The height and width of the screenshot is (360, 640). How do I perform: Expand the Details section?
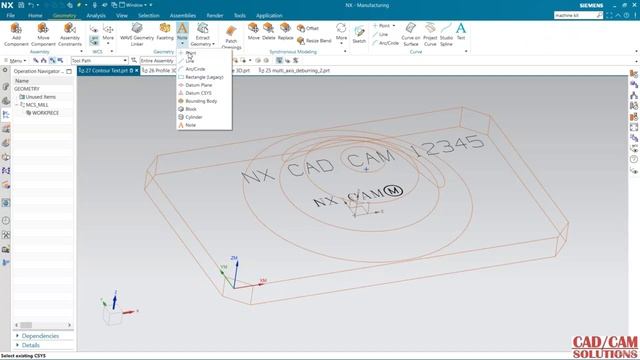[x=31, y=345]
